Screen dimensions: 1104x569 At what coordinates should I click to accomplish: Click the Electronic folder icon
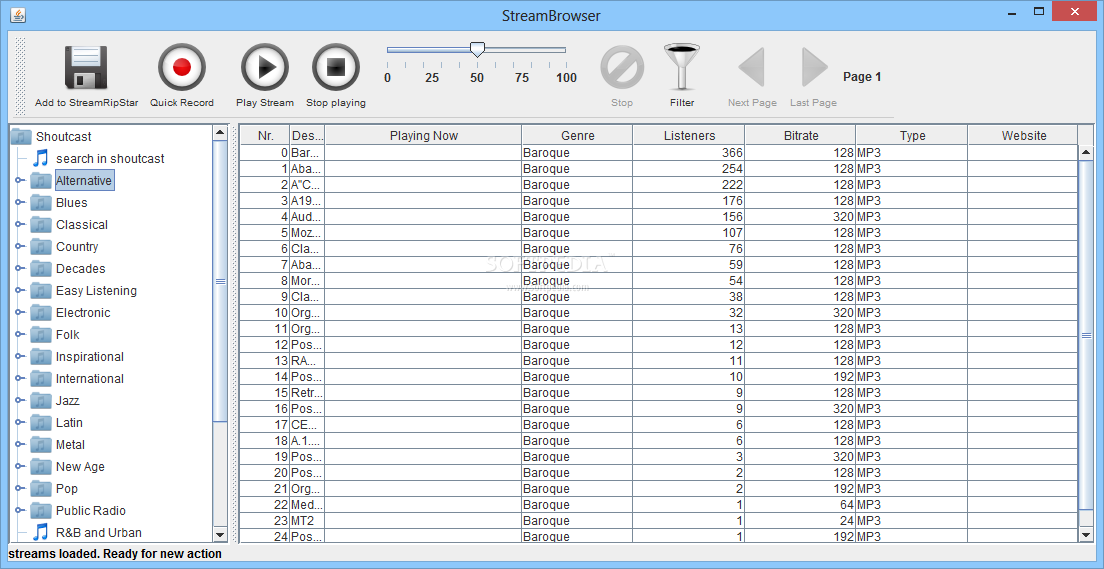pos(42,313)
